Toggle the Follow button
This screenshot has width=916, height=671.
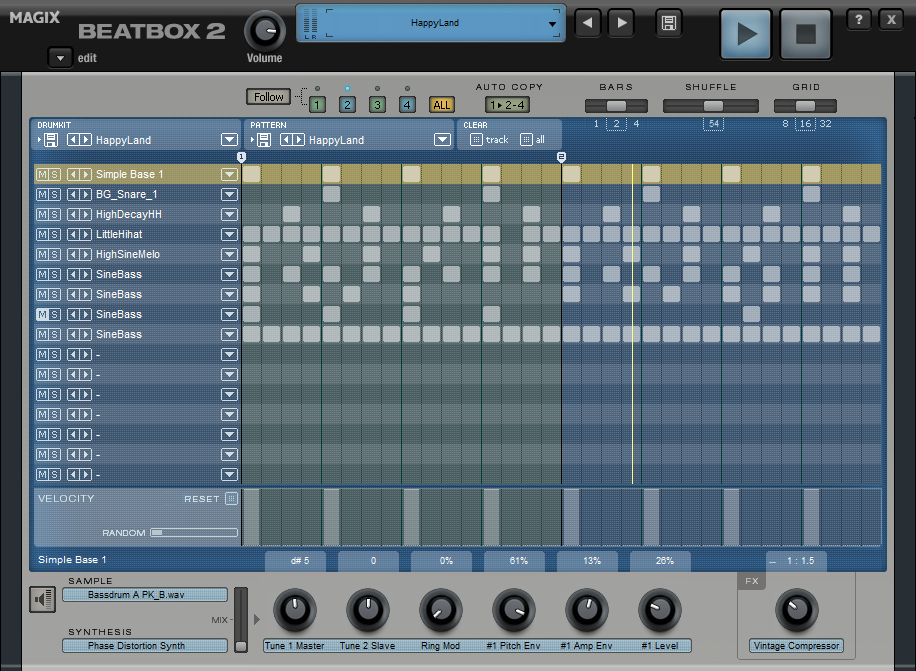(268, 97)
